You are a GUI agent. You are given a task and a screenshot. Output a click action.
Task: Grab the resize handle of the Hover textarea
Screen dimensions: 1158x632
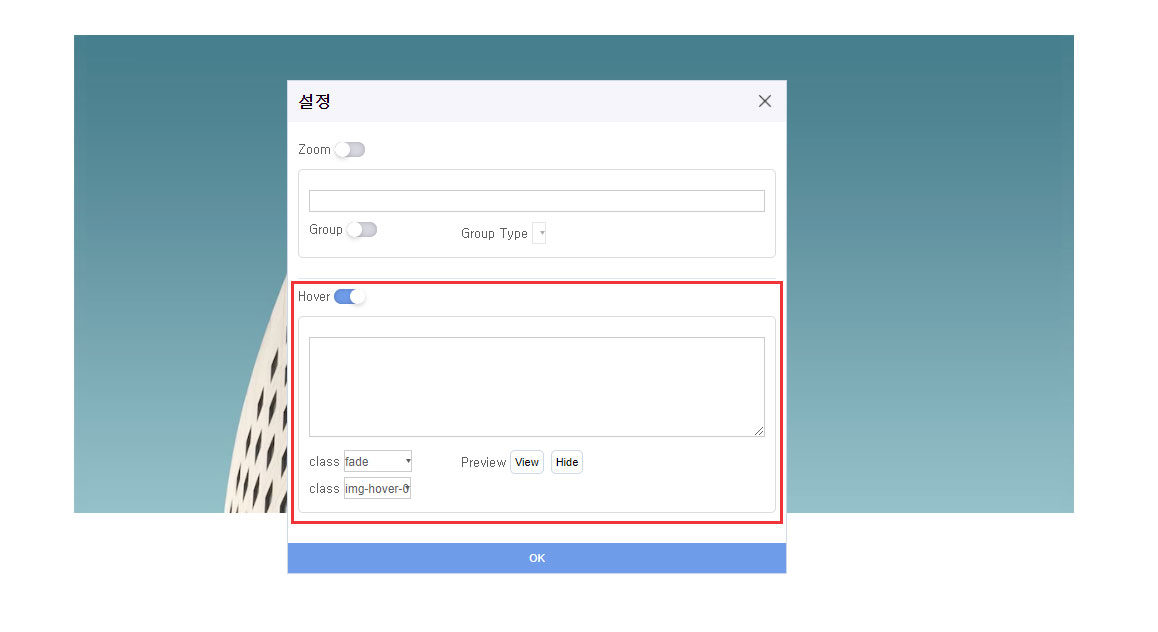[759, 431]
